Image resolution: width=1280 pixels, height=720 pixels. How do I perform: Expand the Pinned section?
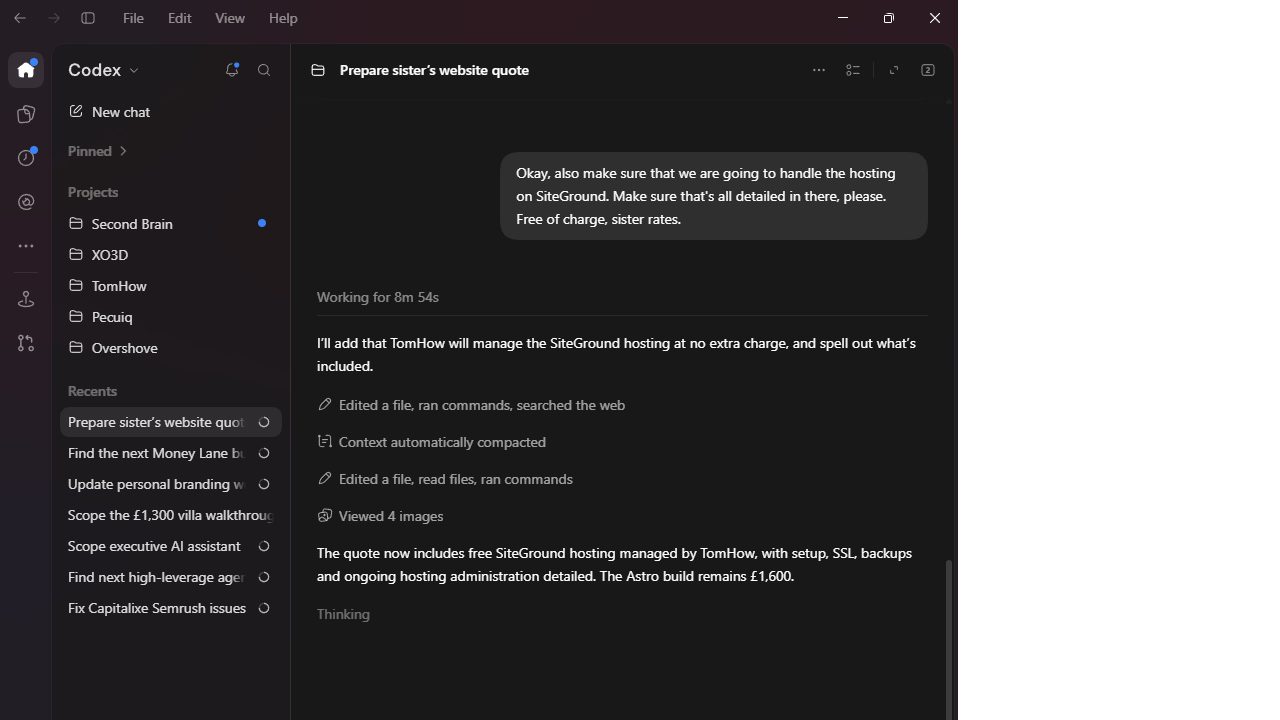(x=98, y=151)
